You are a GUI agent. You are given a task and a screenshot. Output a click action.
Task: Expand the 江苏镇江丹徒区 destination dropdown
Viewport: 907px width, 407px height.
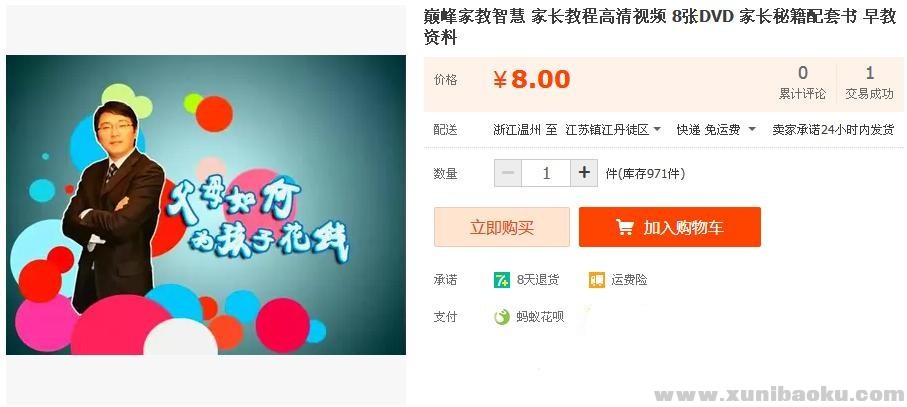click(613, 130)
